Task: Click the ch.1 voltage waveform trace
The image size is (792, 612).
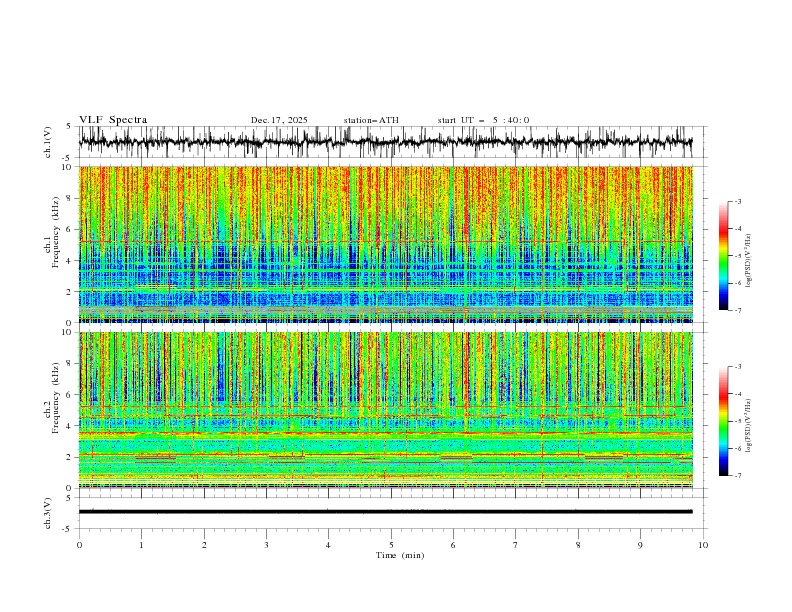Action: coord(385,142)
